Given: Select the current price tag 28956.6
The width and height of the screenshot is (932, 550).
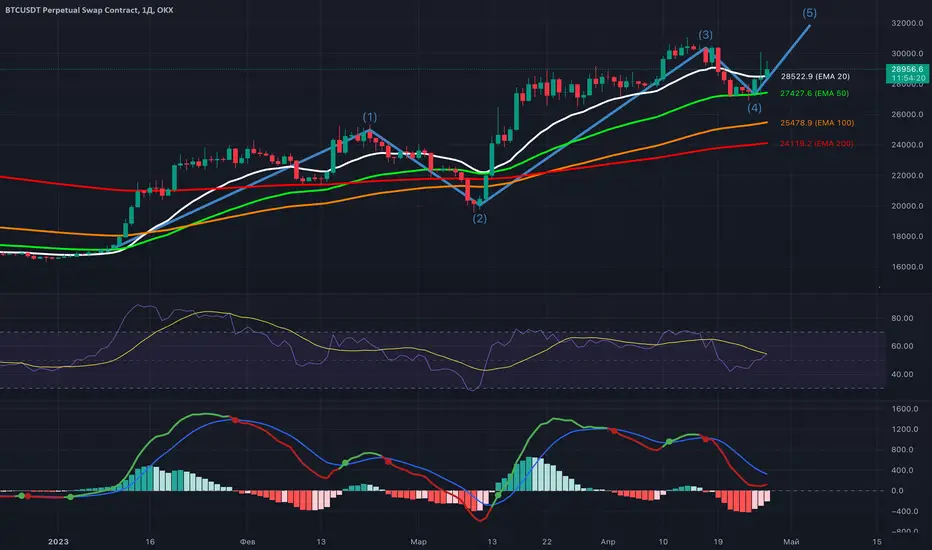Looking at the screenshot, I should (907, 70).
